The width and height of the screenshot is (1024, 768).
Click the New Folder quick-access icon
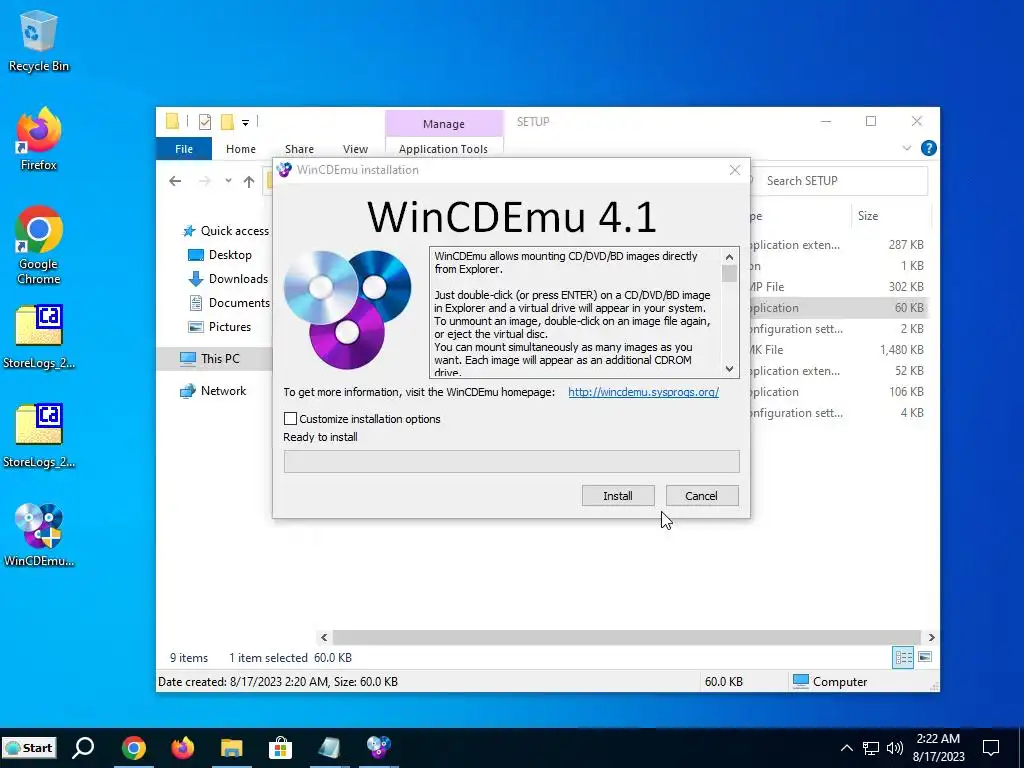click(x=227, y=121)
